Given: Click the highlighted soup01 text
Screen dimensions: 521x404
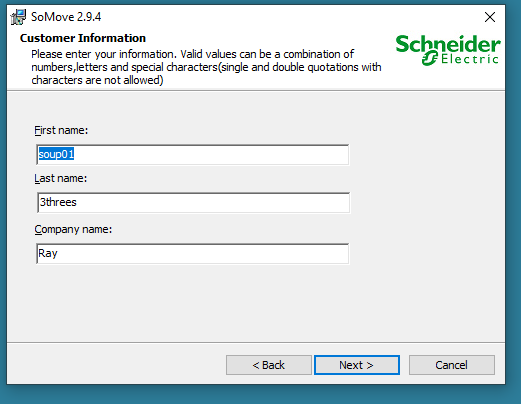Looking at the screenshot, I should [x=56, y=154].
